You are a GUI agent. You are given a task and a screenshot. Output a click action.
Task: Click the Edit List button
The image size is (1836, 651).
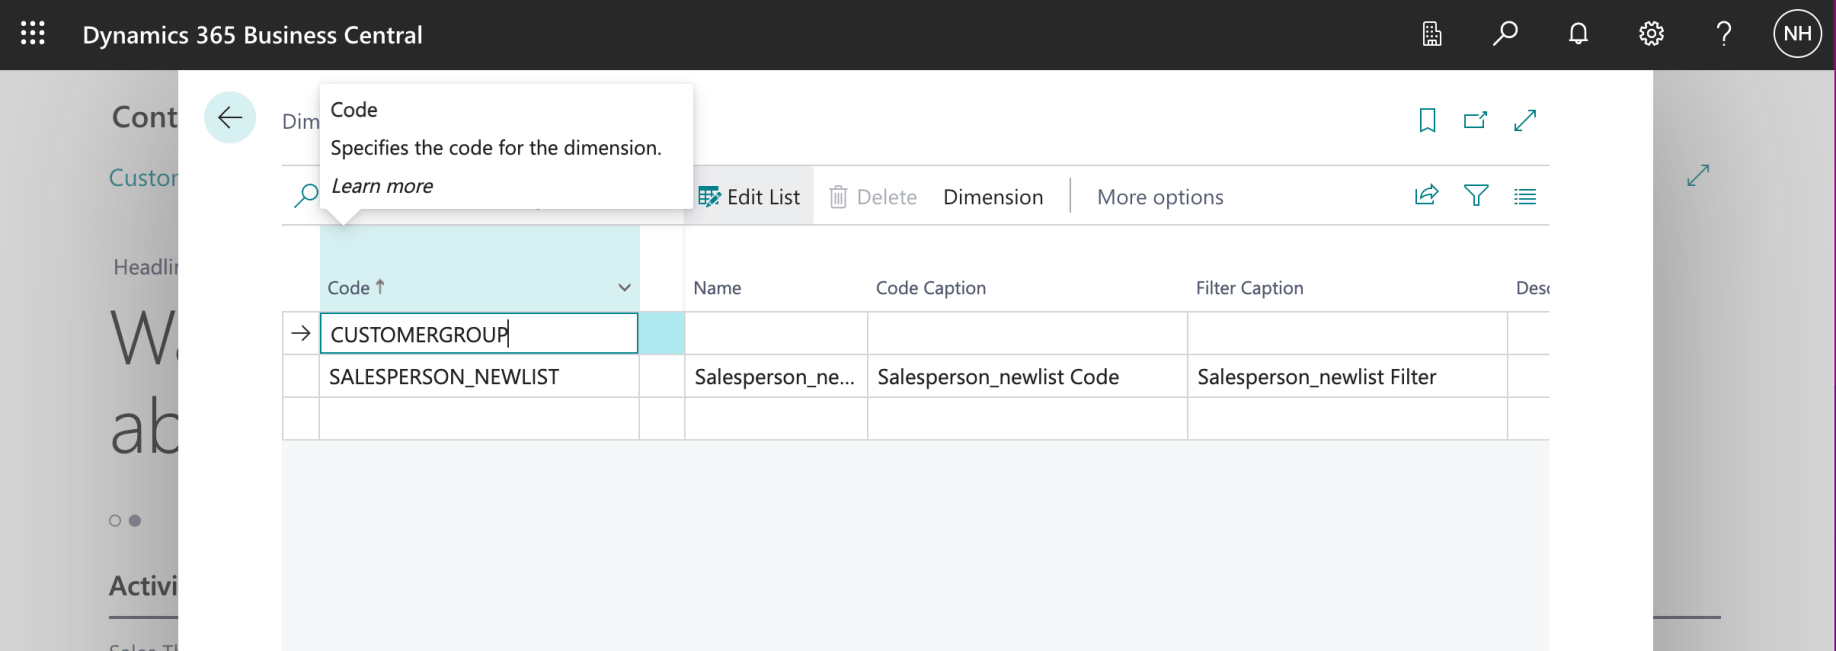[750, 197]
